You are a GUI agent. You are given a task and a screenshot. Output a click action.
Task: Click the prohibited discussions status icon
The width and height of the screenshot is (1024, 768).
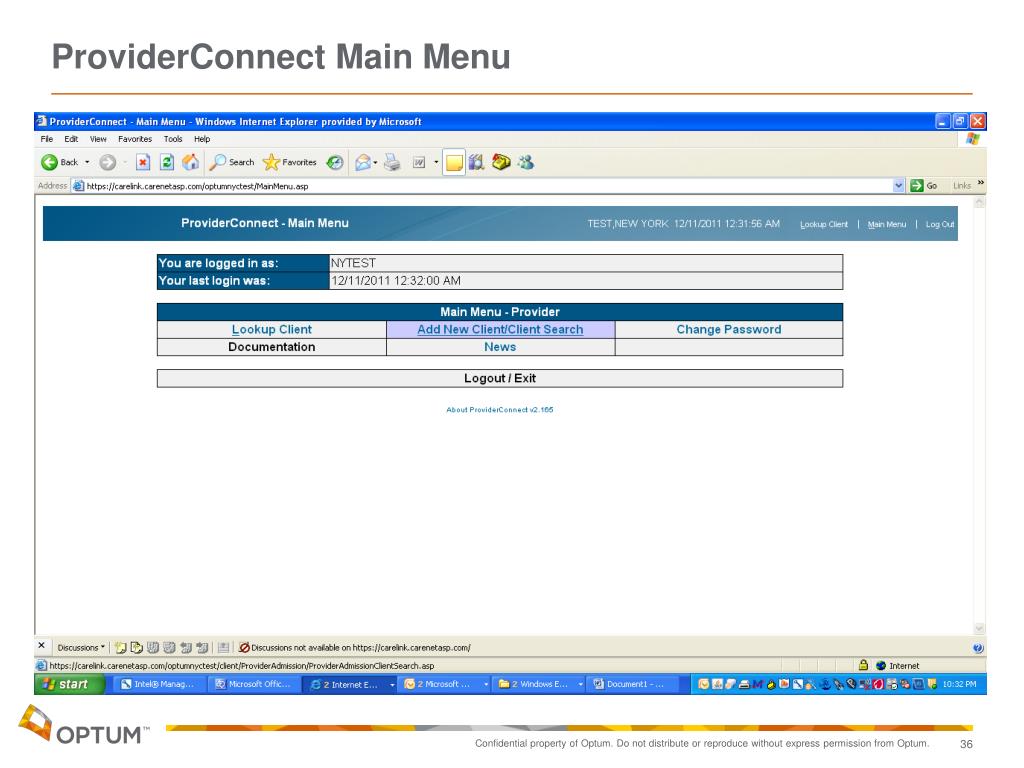pos(244,648)
